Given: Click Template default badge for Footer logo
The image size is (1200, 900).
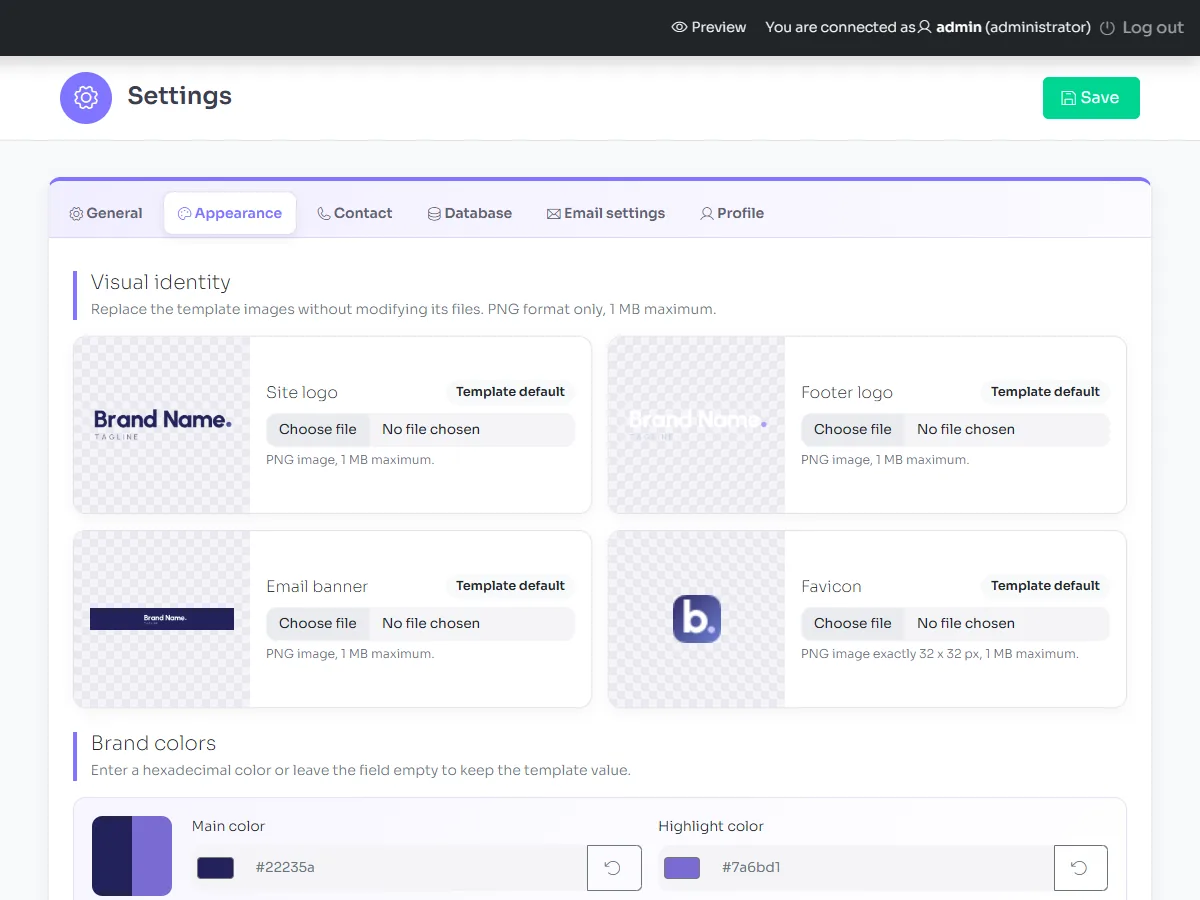Looking at the screenshot, I should [x=1045, y=392].
